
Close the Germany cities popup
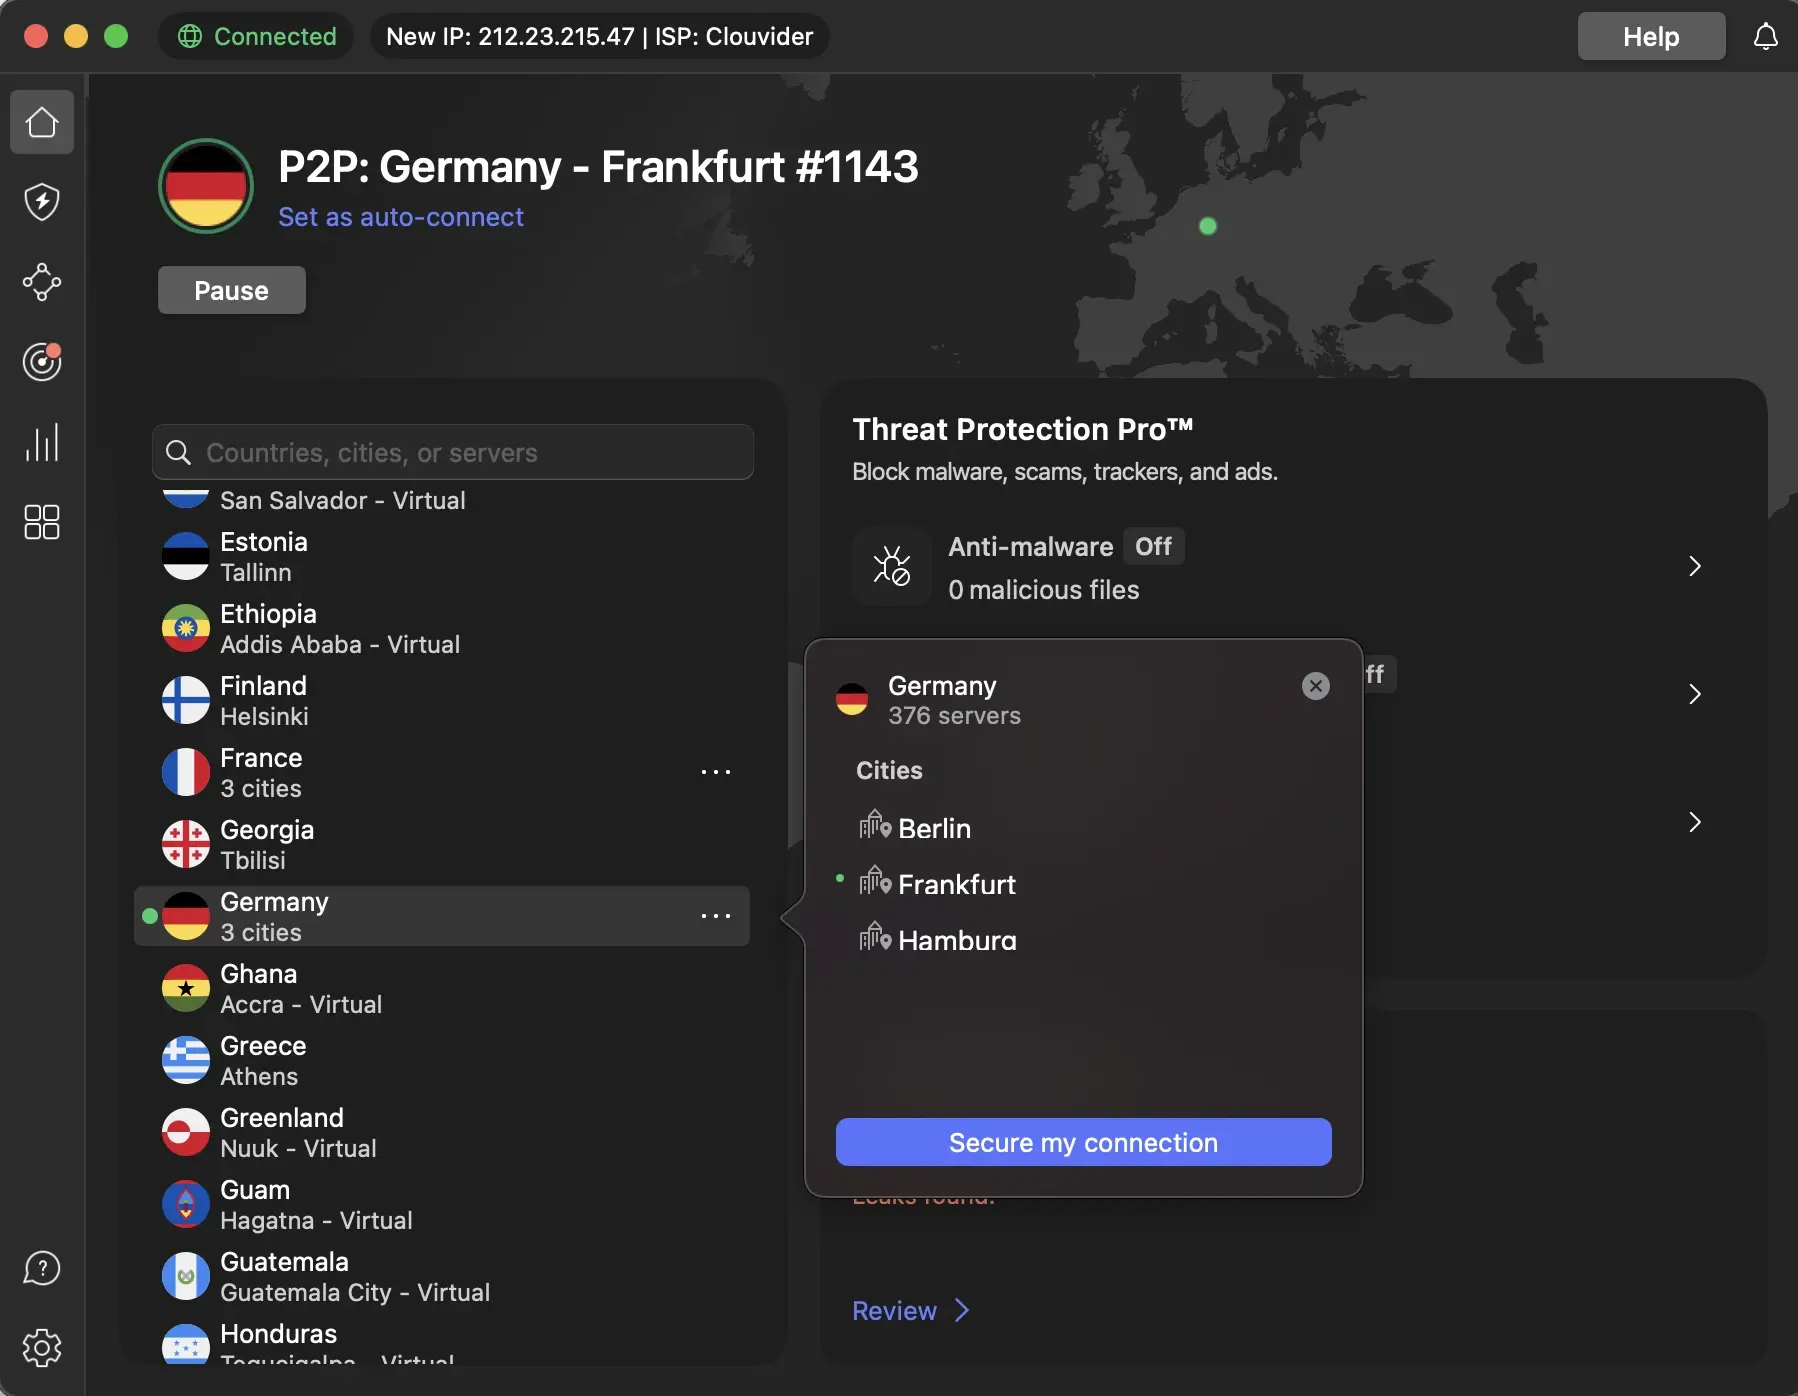tap(1314, 686)
